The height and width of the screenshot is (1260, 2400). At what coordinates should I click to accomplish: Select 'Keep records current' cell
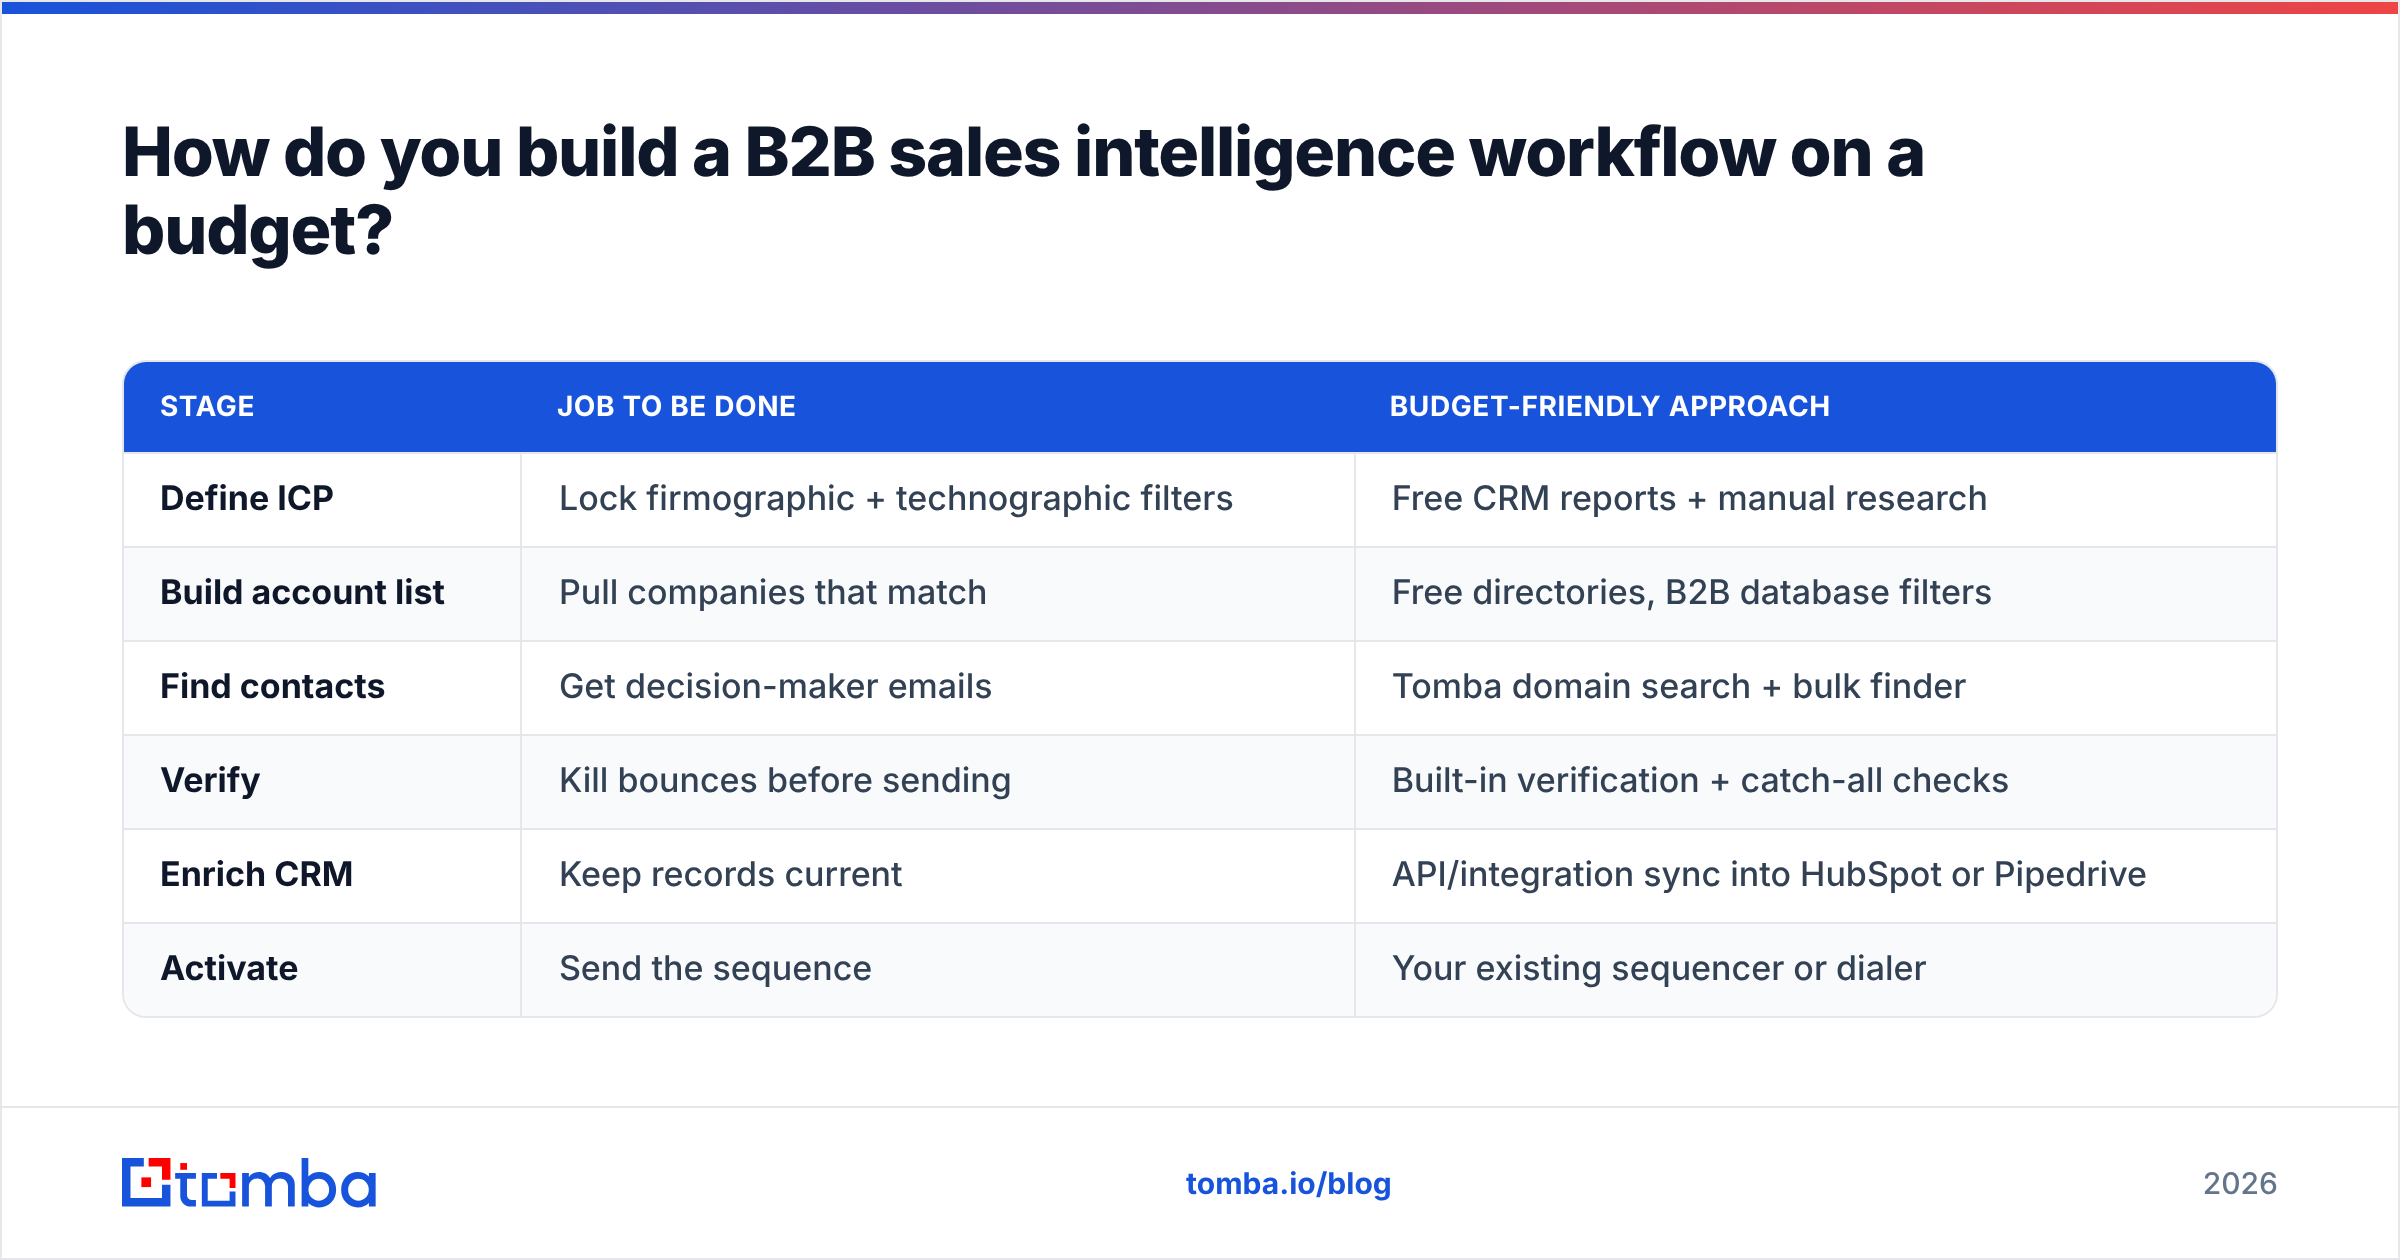click(938, 875)
